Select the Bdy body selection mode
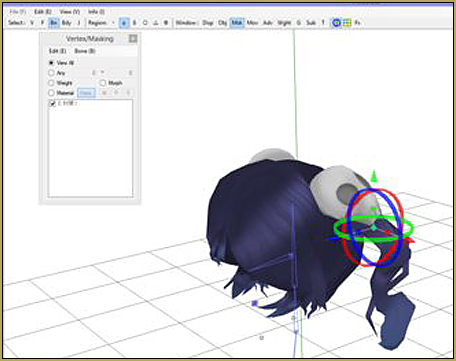 point(66,23)
